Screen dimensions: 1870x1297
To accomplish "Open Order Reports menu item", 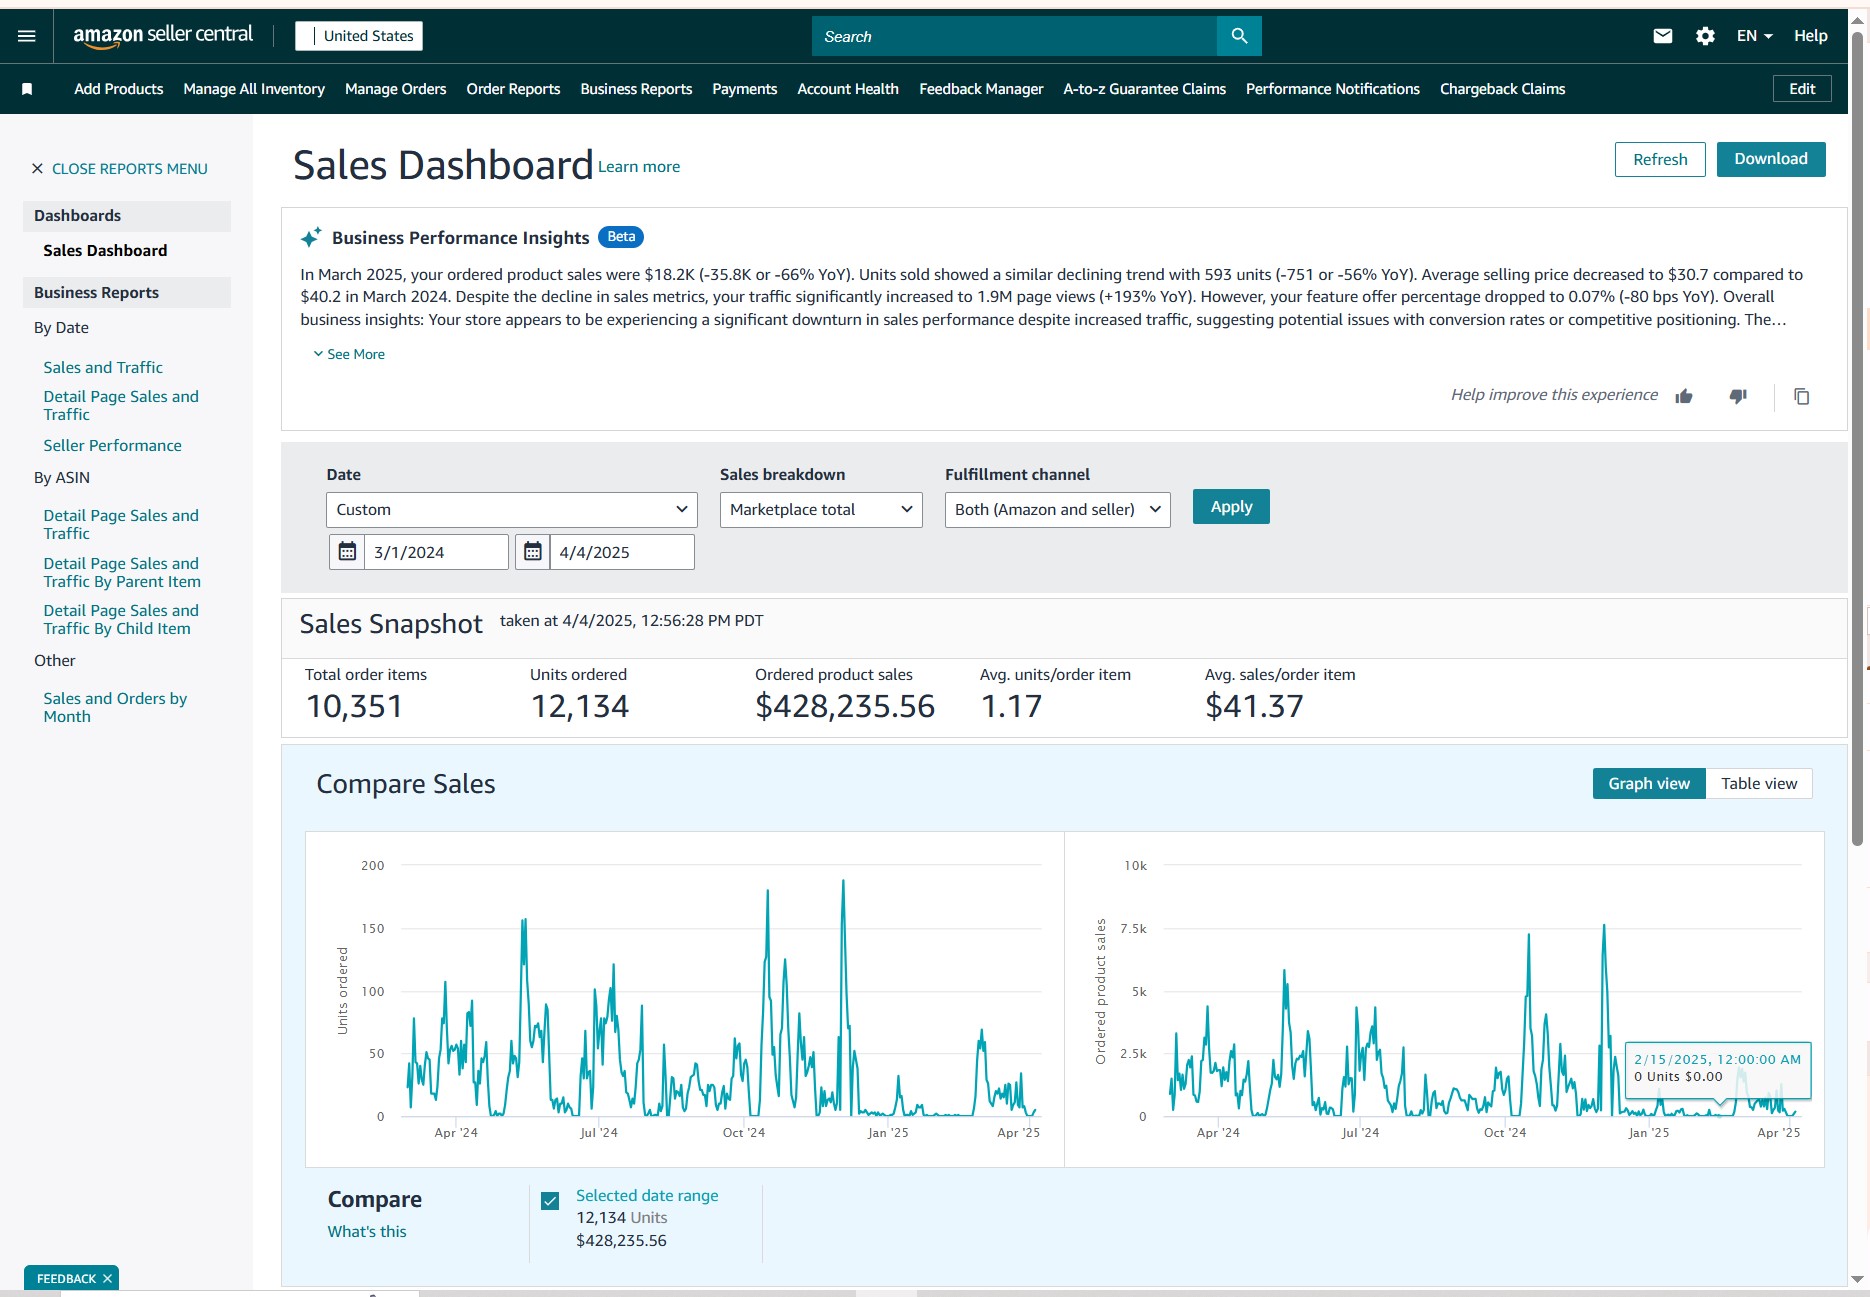I will pos(513,89).
